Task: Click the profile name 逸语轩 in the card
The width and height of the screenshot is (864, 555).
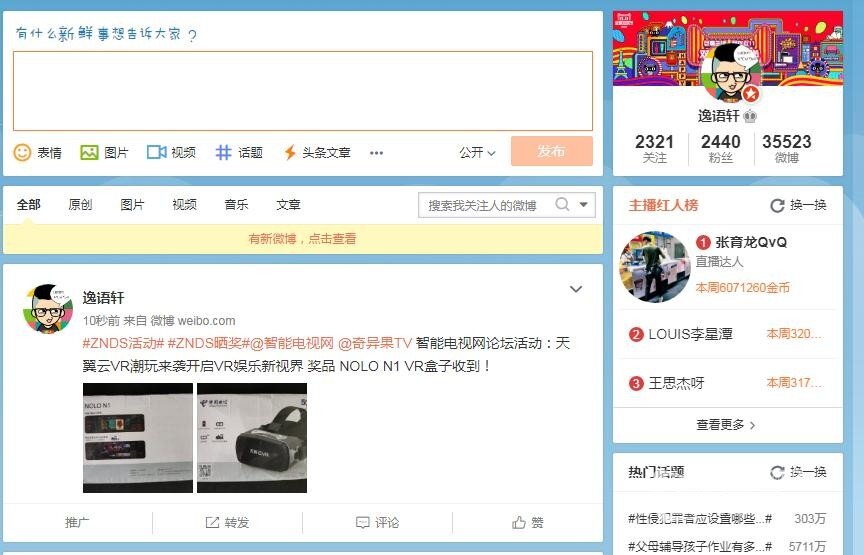Action: tap(719, 116)
